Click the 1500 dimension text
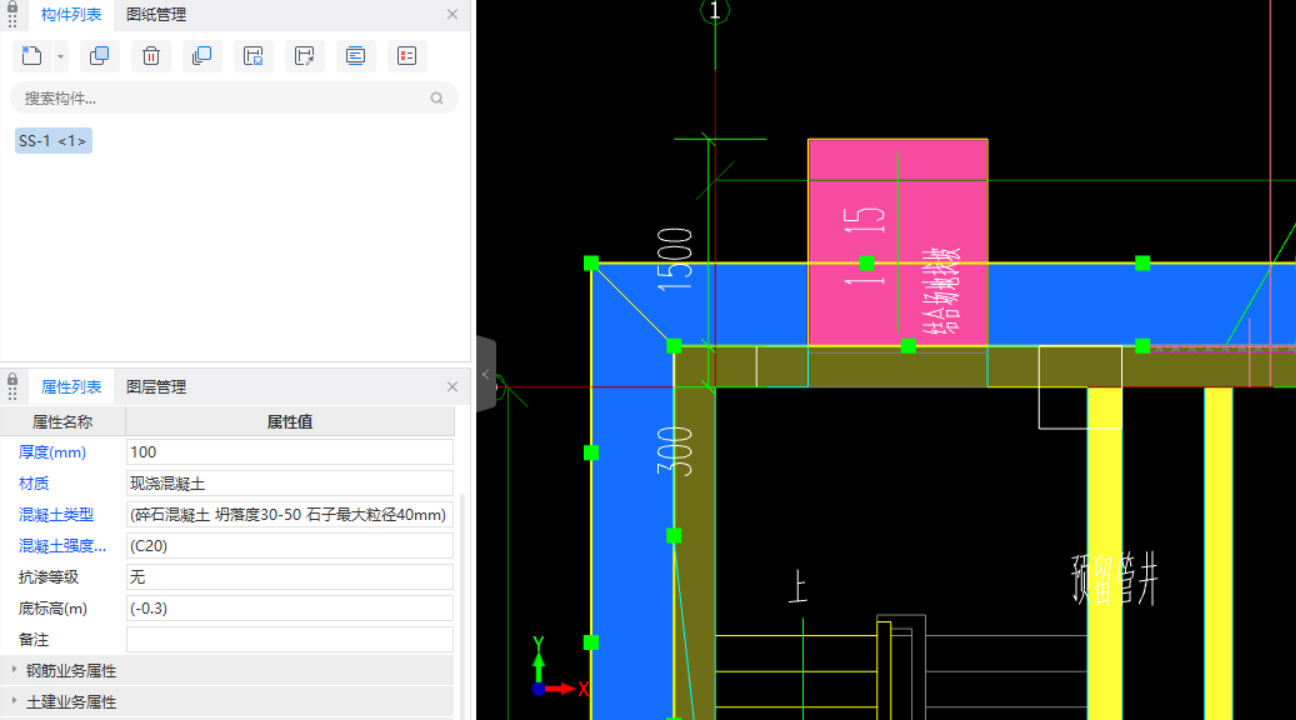The width and height of the screenshot is (1296, 720). click(x=676, y=259)
